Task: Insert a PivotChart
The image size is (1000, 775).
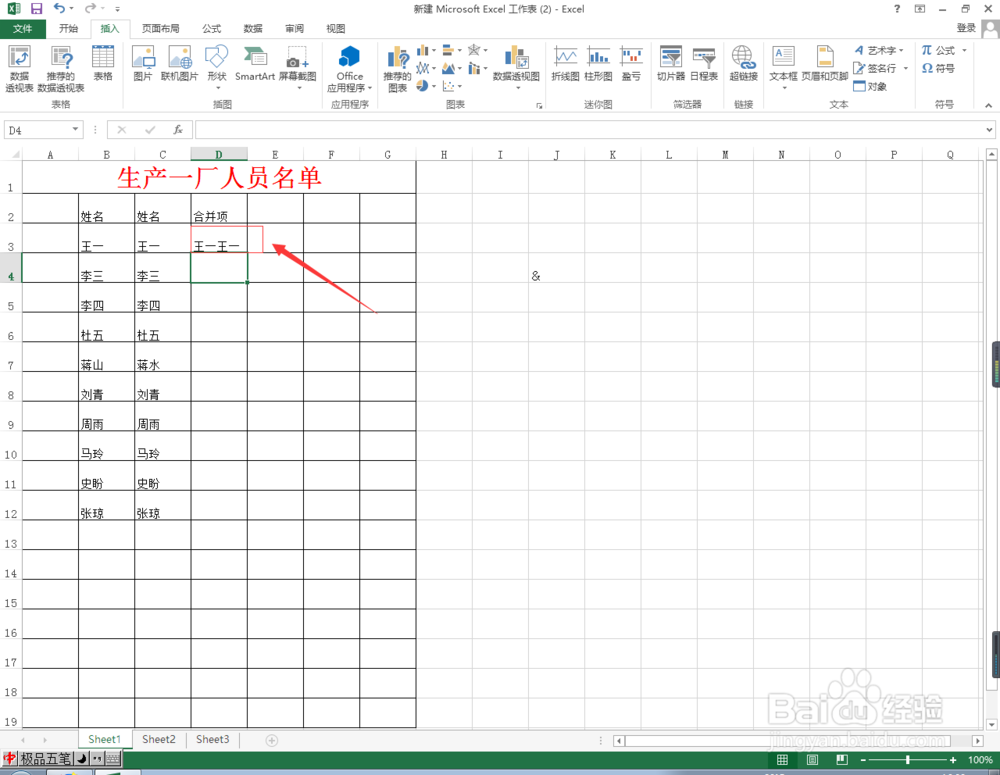Action: [x=517, y=66]
